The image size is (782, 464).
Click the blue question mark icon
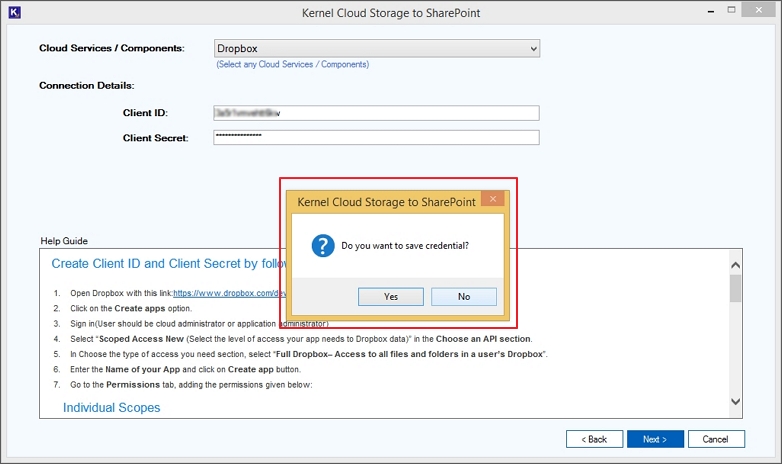[323, 245]
